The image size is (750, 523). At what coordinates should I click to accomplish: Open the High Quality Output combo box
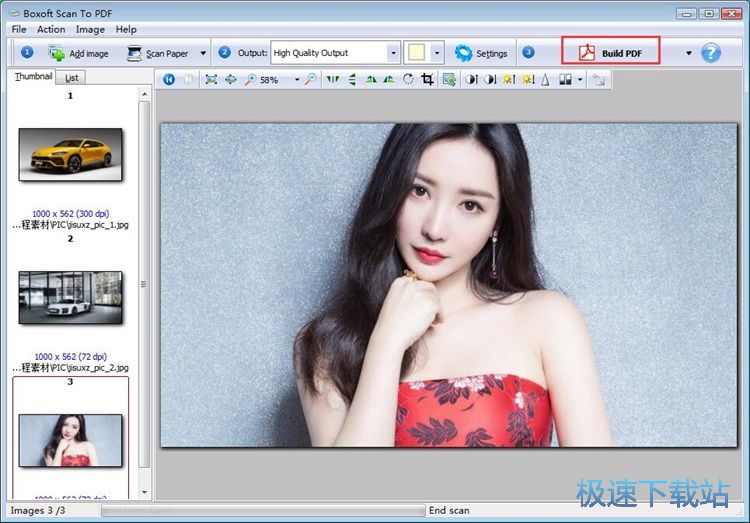tap(335, 53)
